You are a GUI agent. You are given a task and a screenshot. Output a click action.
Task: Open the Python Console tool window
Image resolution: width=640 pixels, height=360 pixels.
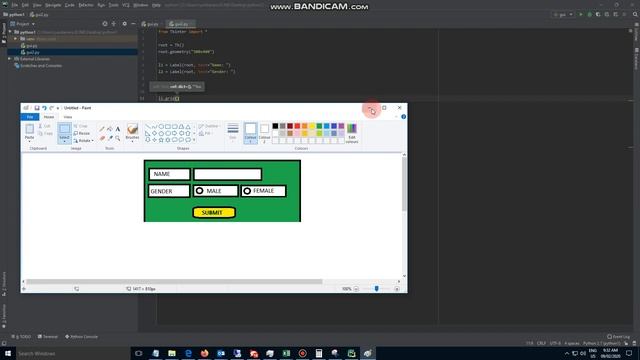point(82,337)
